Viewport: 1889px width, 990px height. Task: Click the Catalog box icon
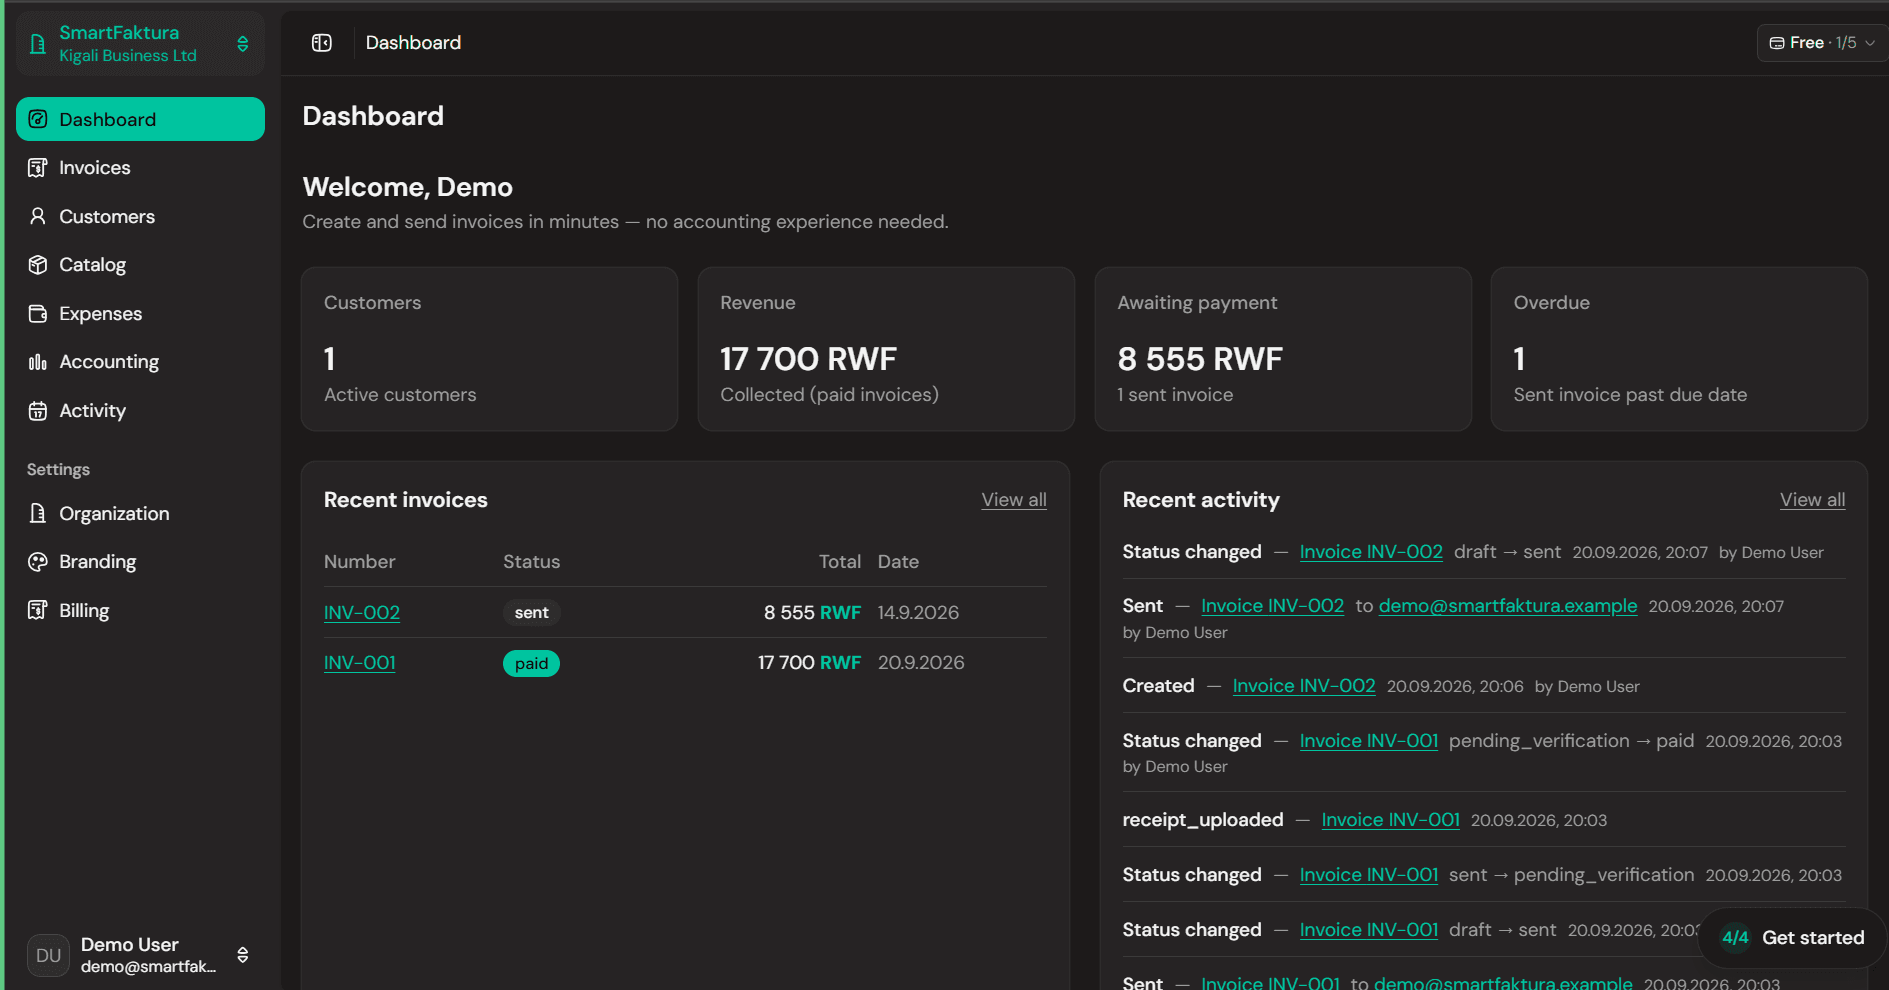tap(38, 265)
